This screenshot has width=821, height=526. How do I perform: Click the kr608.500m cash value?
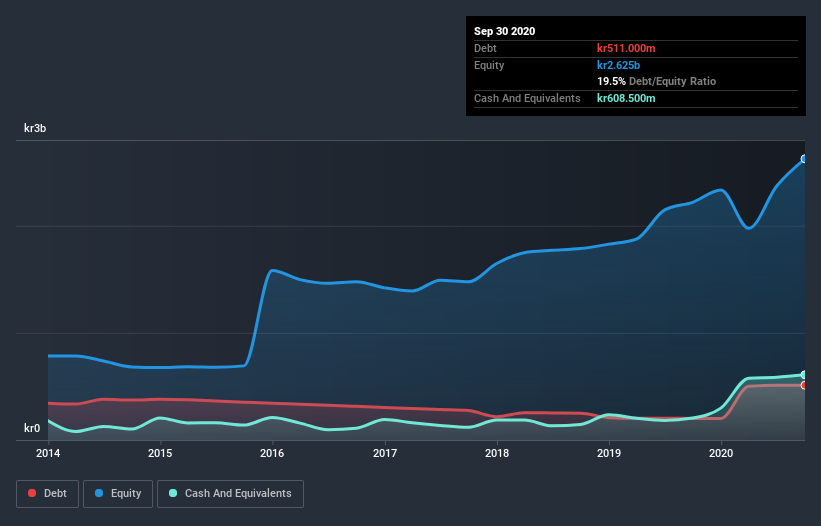point(626,98)
